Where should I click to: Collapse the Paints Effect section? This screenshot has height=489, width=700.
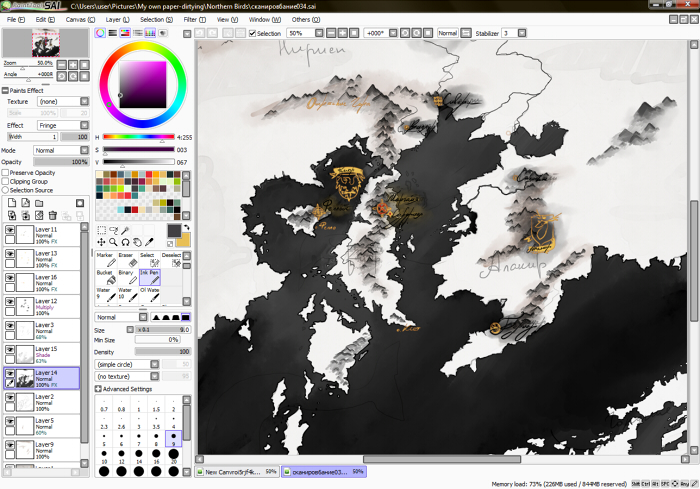(5, 90)
